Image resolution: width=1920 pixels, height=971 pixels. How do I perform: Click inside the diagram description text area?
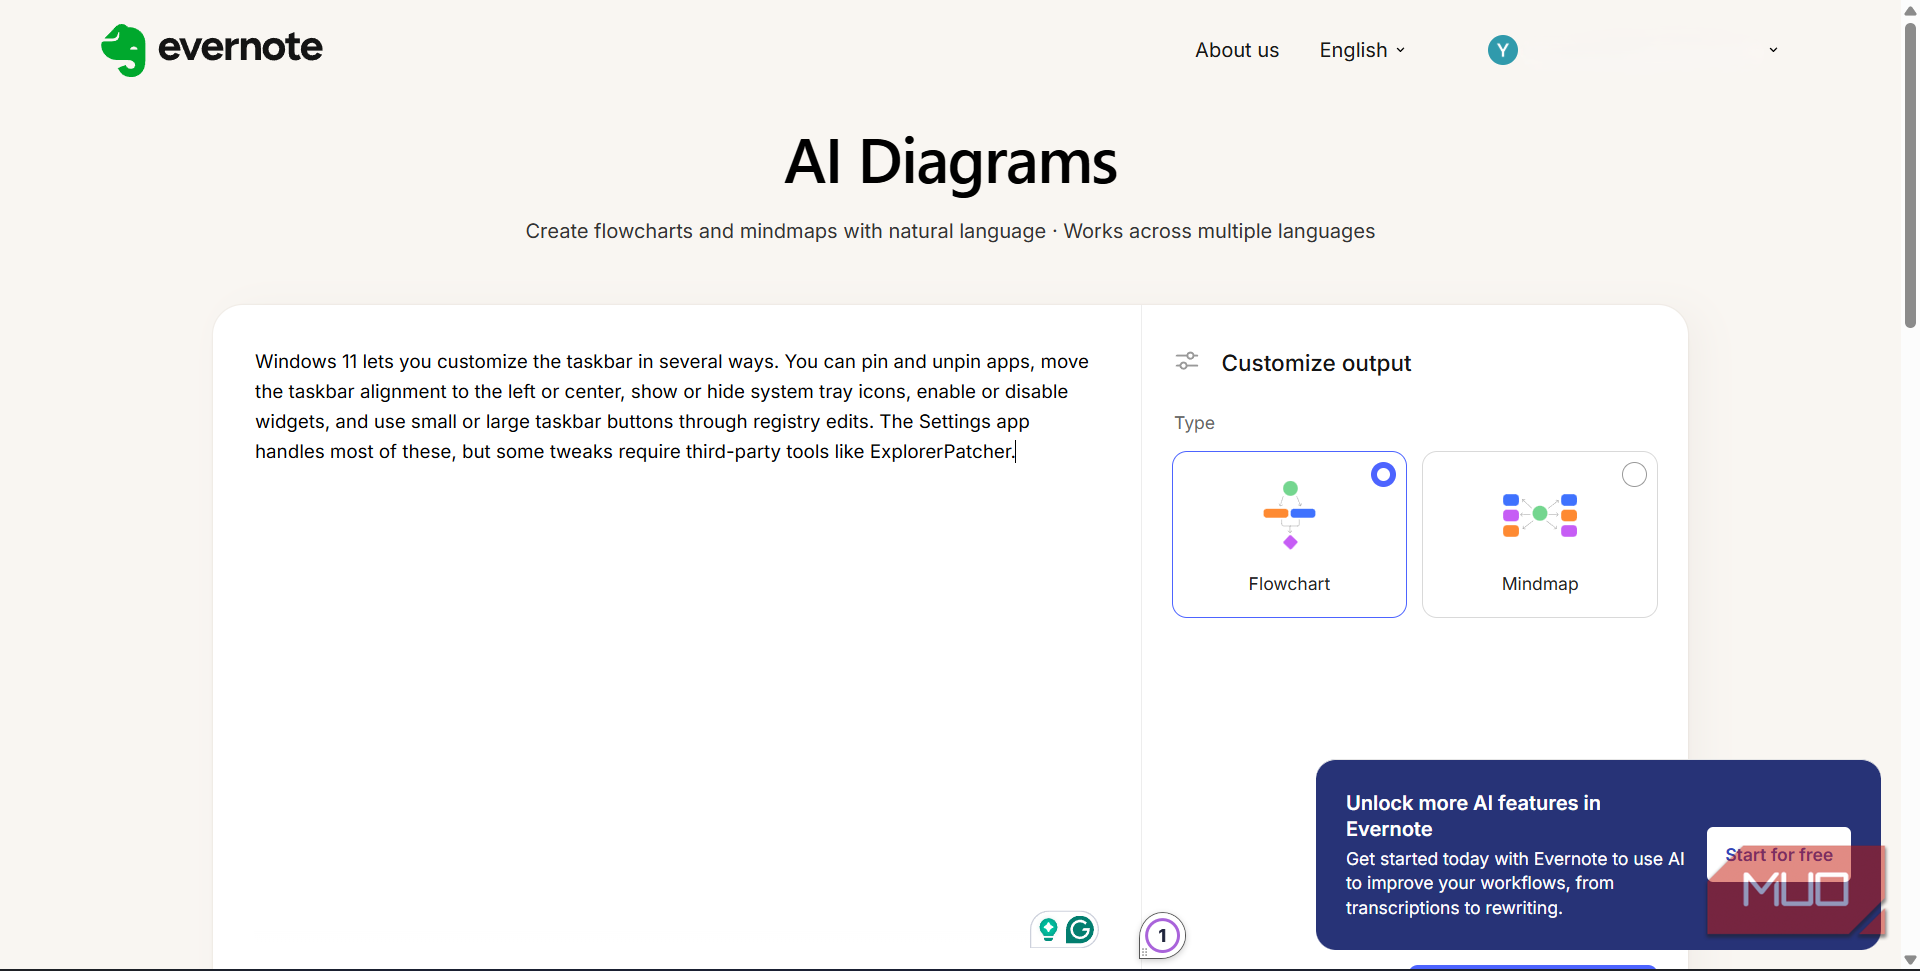677,636
